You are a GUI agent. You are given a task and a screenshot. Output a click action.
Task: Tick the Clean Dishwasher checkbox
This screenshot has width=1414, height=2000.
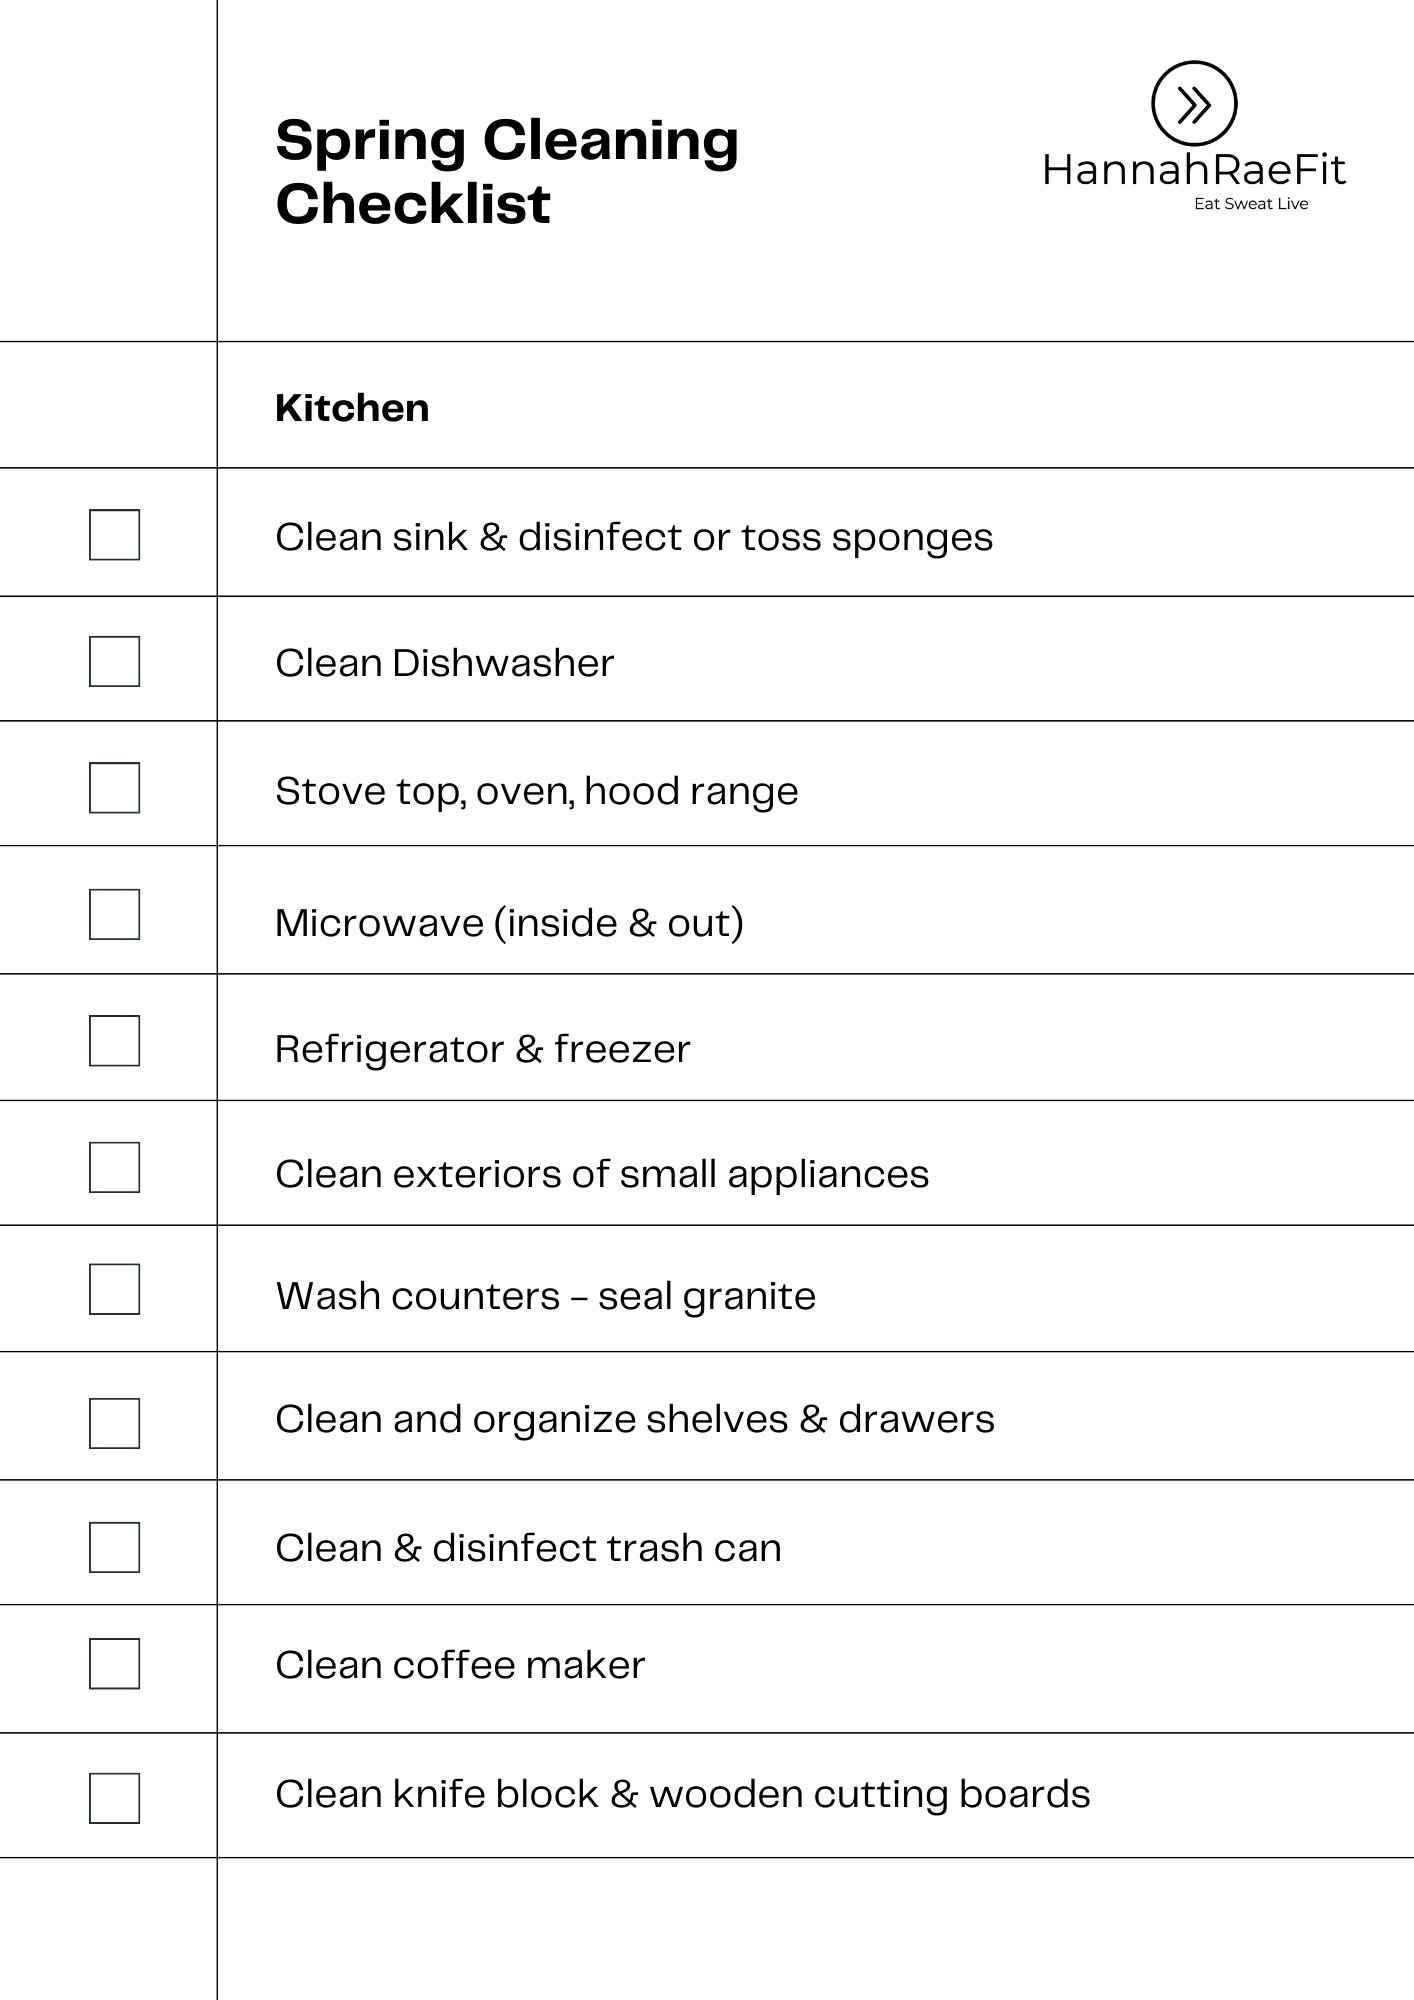(x=114, y=661)
